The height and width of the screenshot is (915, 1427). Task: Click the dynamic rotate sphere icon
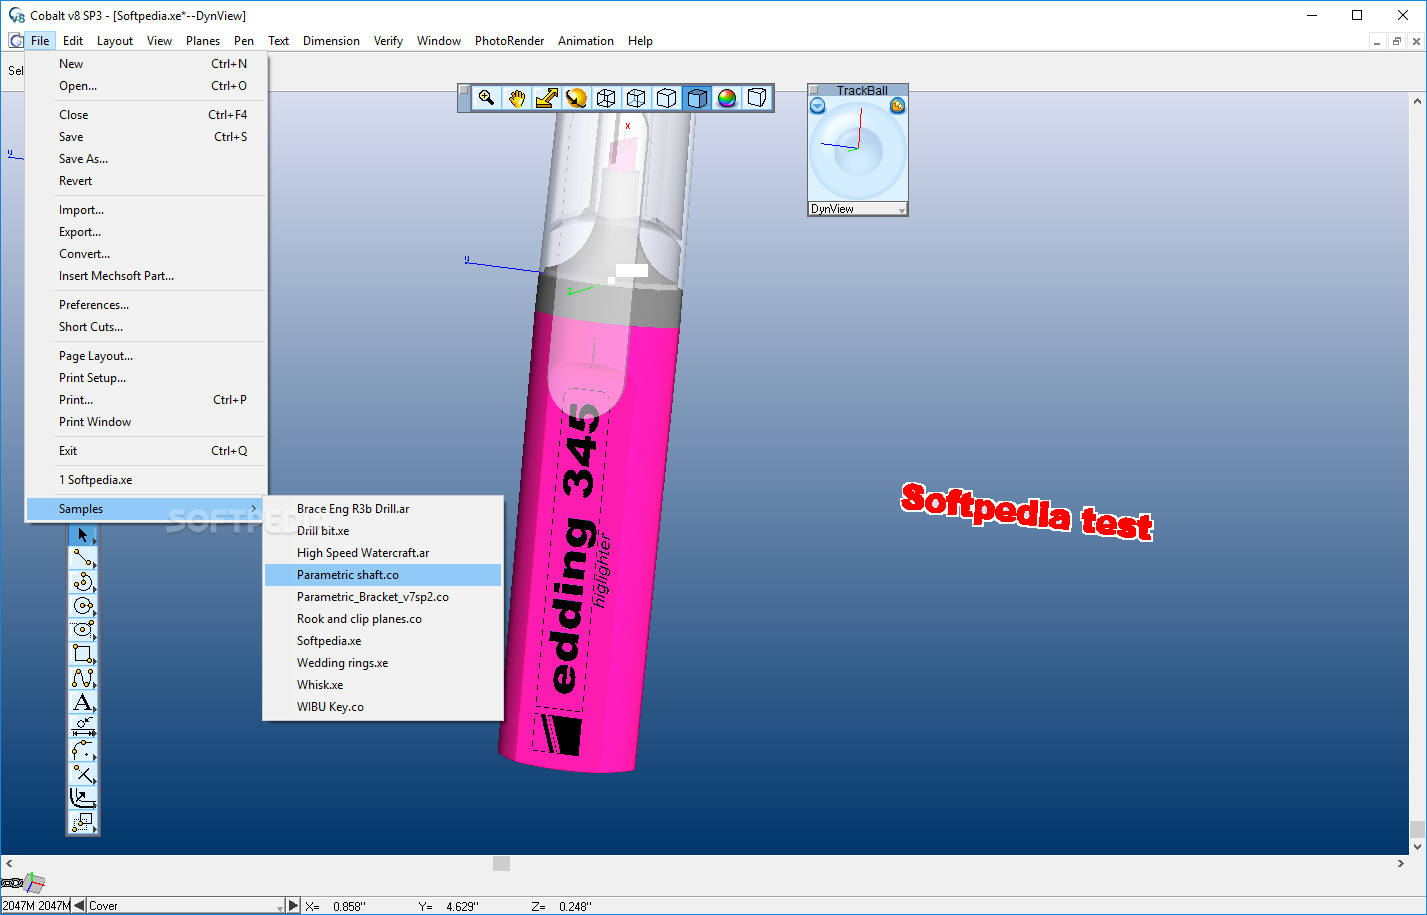point(576,98)
